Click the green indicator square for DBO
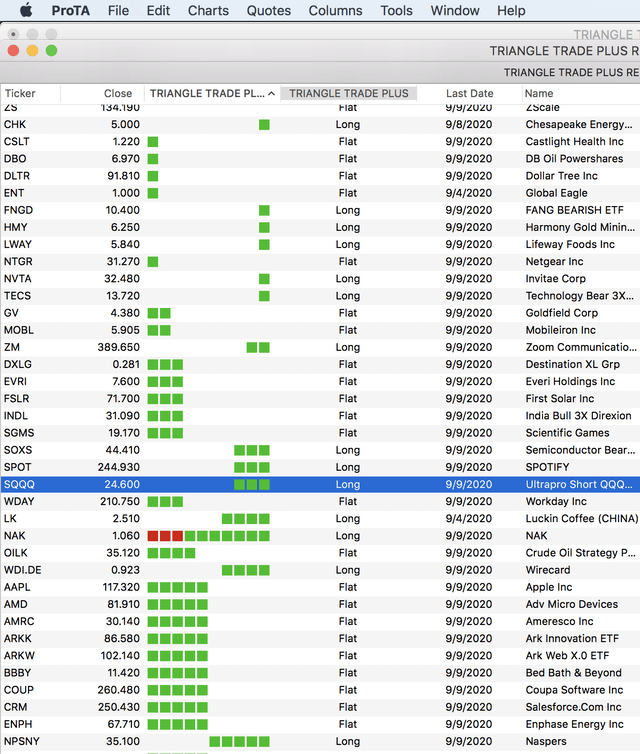 tap(153, 159)
